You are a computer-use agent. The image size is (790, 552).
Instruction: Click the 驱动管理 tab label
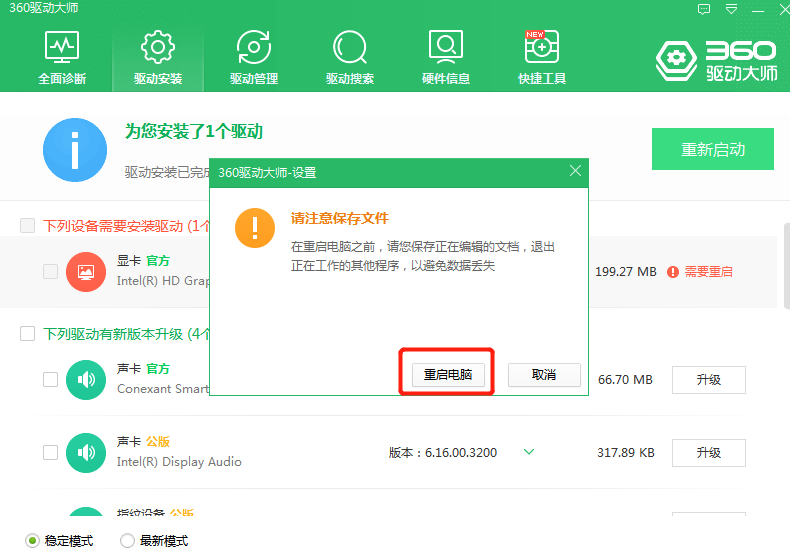pyautogui.click(x=254, y=79)
